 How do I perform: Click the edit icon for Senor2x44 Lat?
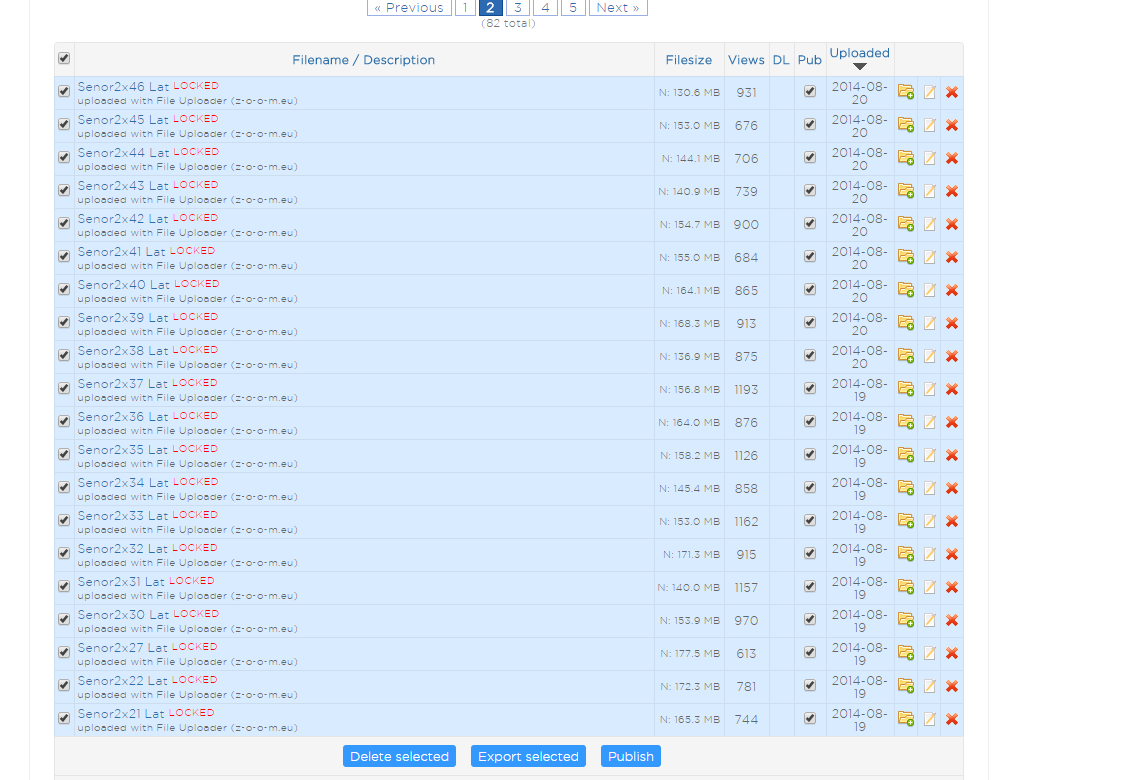[929, 158]
